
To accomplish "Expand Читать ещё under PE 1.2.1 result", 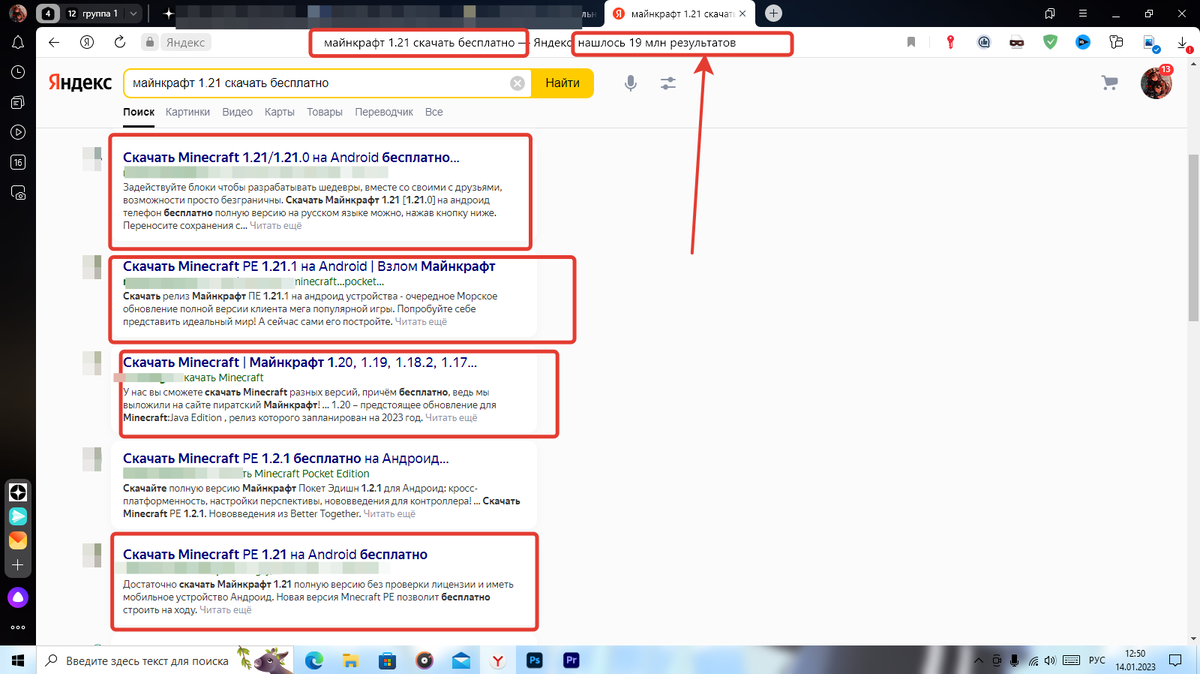I will (x=389, y=514).
